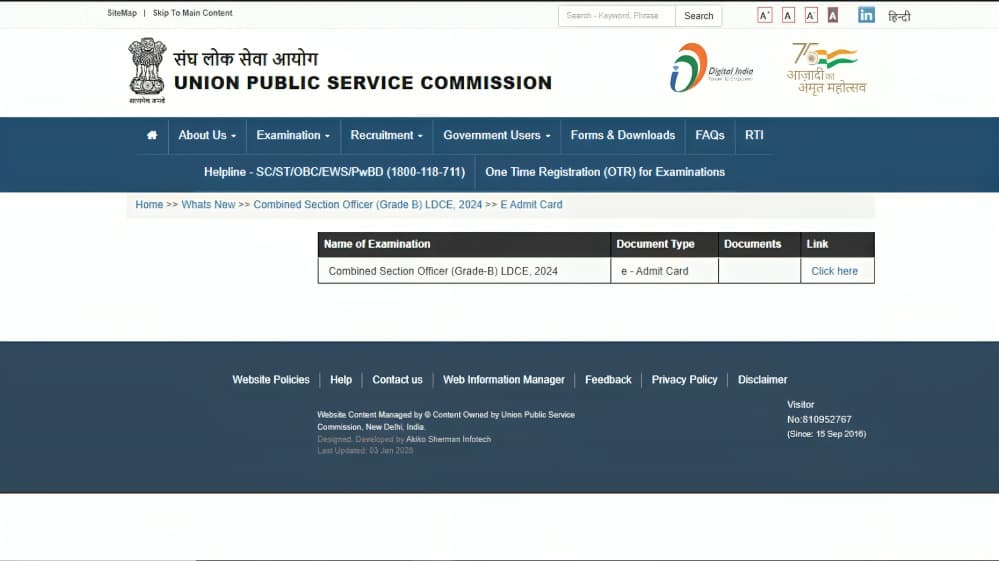
Task: Open Website Policies footer link
Action: coord(271,380)
